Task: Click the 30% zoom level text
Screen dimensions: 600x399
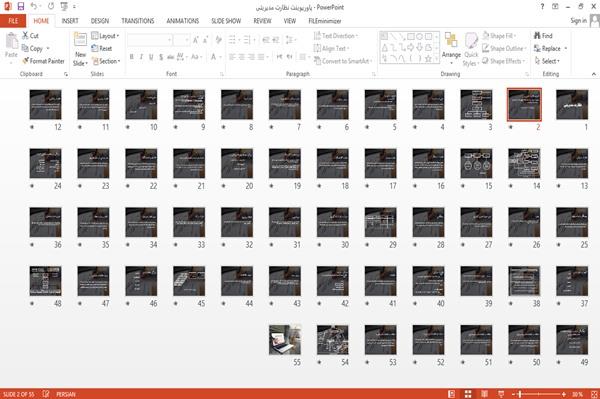Action: coord(577,394)
